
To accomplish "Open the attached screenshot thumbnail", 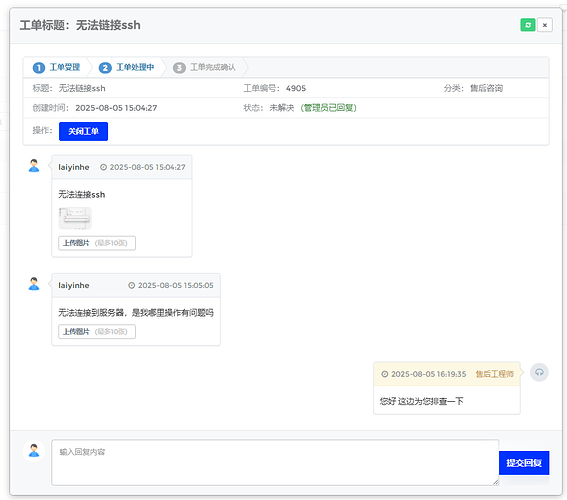I will click(75, 218).
